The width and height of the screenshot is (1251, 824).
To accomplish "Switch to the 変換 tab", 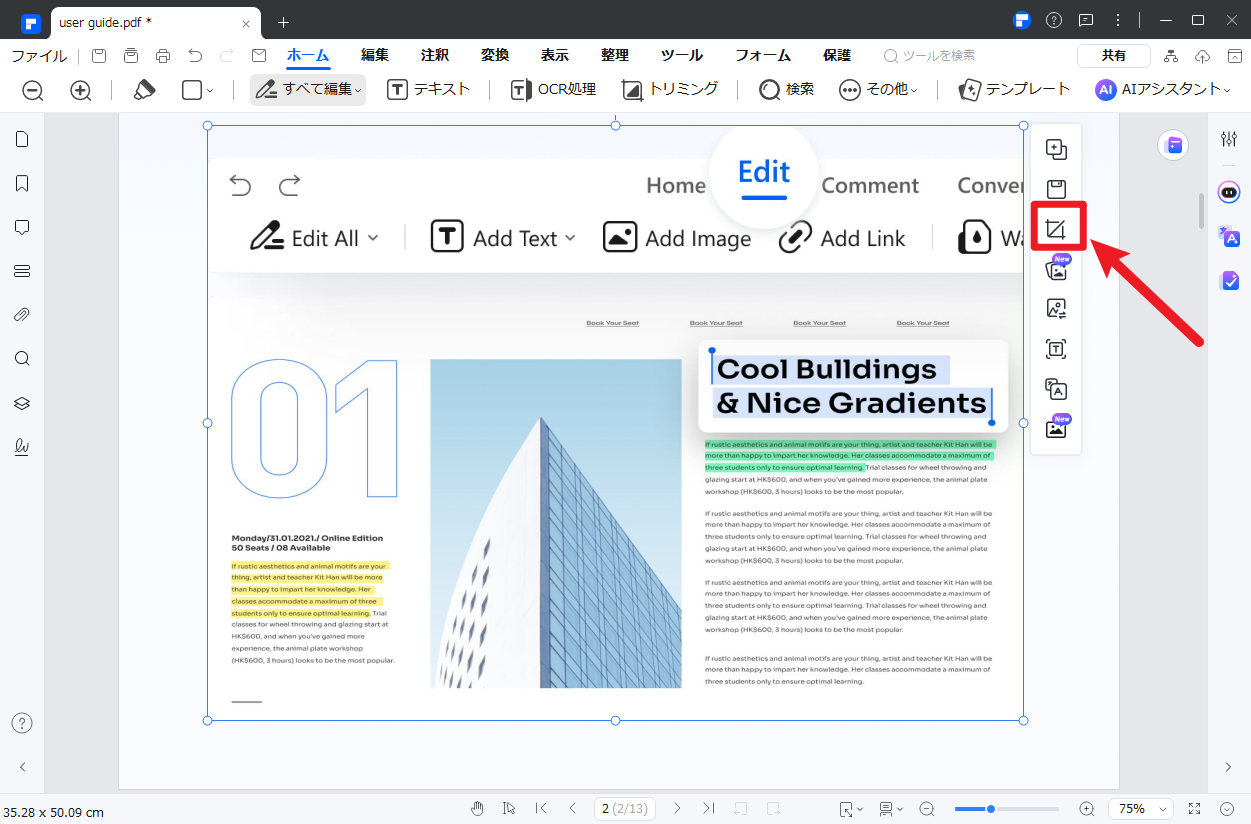I will point(495,56).
